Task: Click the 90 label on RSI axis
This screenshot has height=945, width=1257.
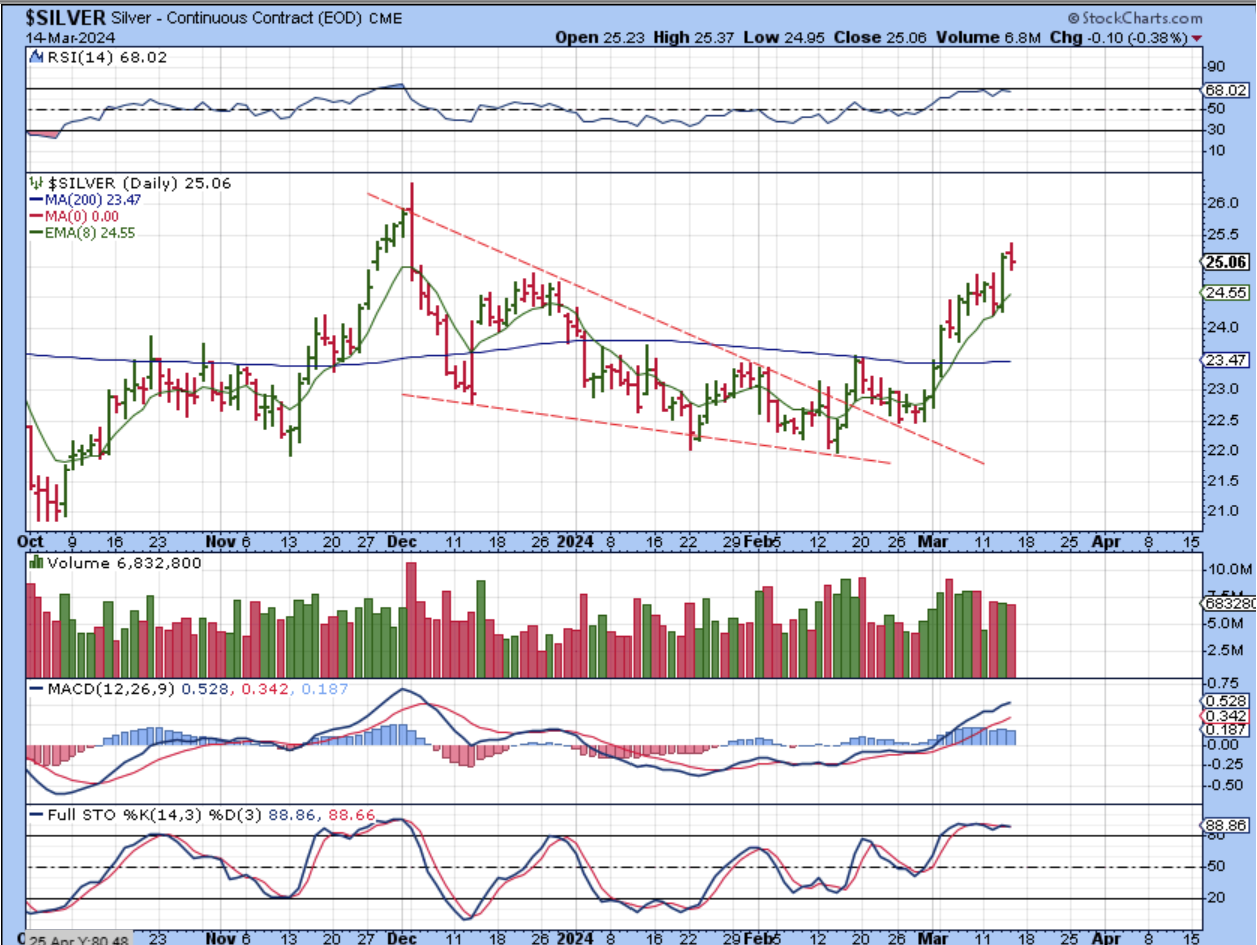Action: point(1217,66)
